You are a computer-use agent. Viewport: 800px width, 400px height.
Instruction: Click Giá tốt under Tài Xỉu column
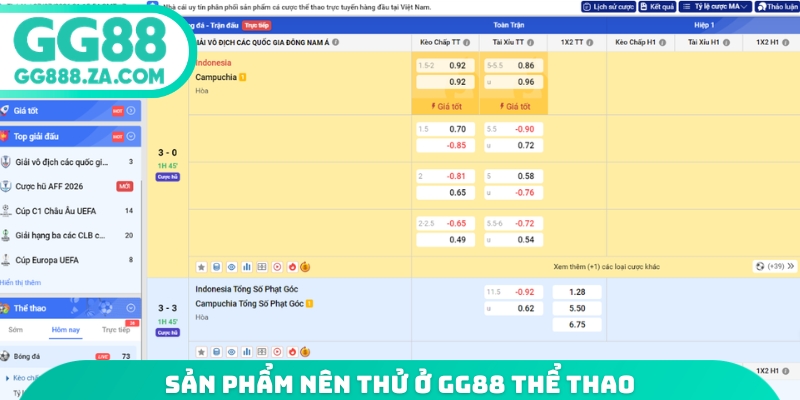click(513, 107)
